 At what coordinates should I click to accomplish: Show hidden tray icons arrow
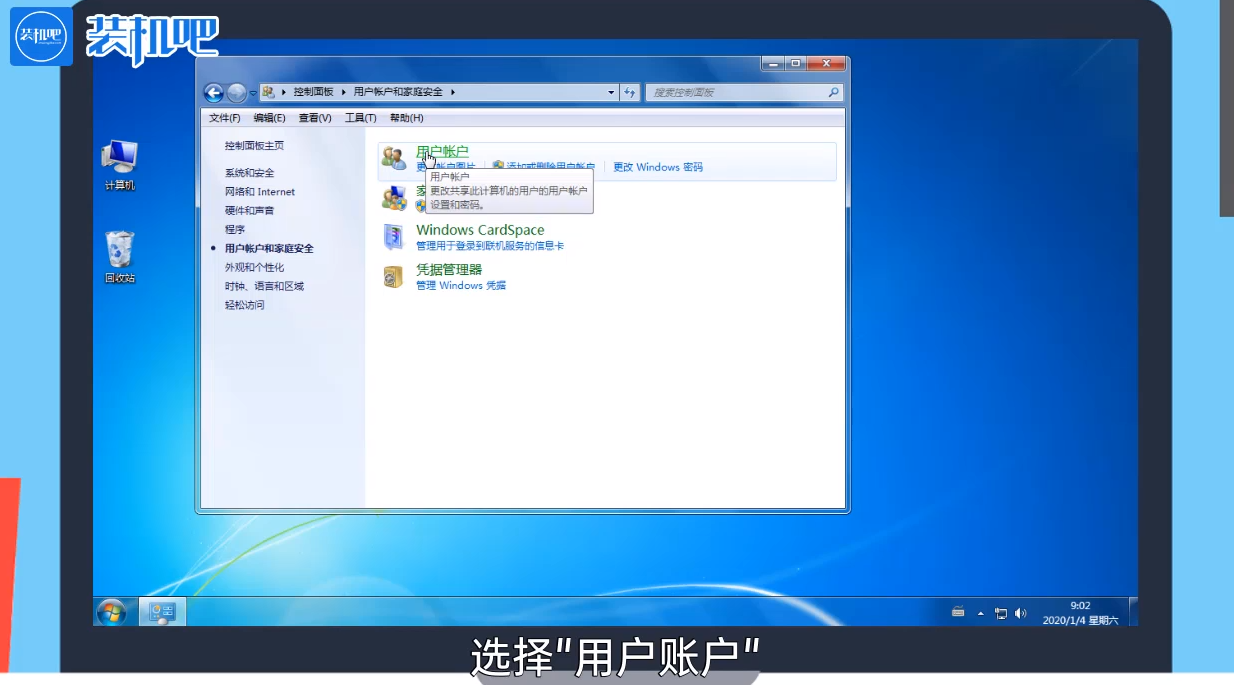tap(980, 613)
